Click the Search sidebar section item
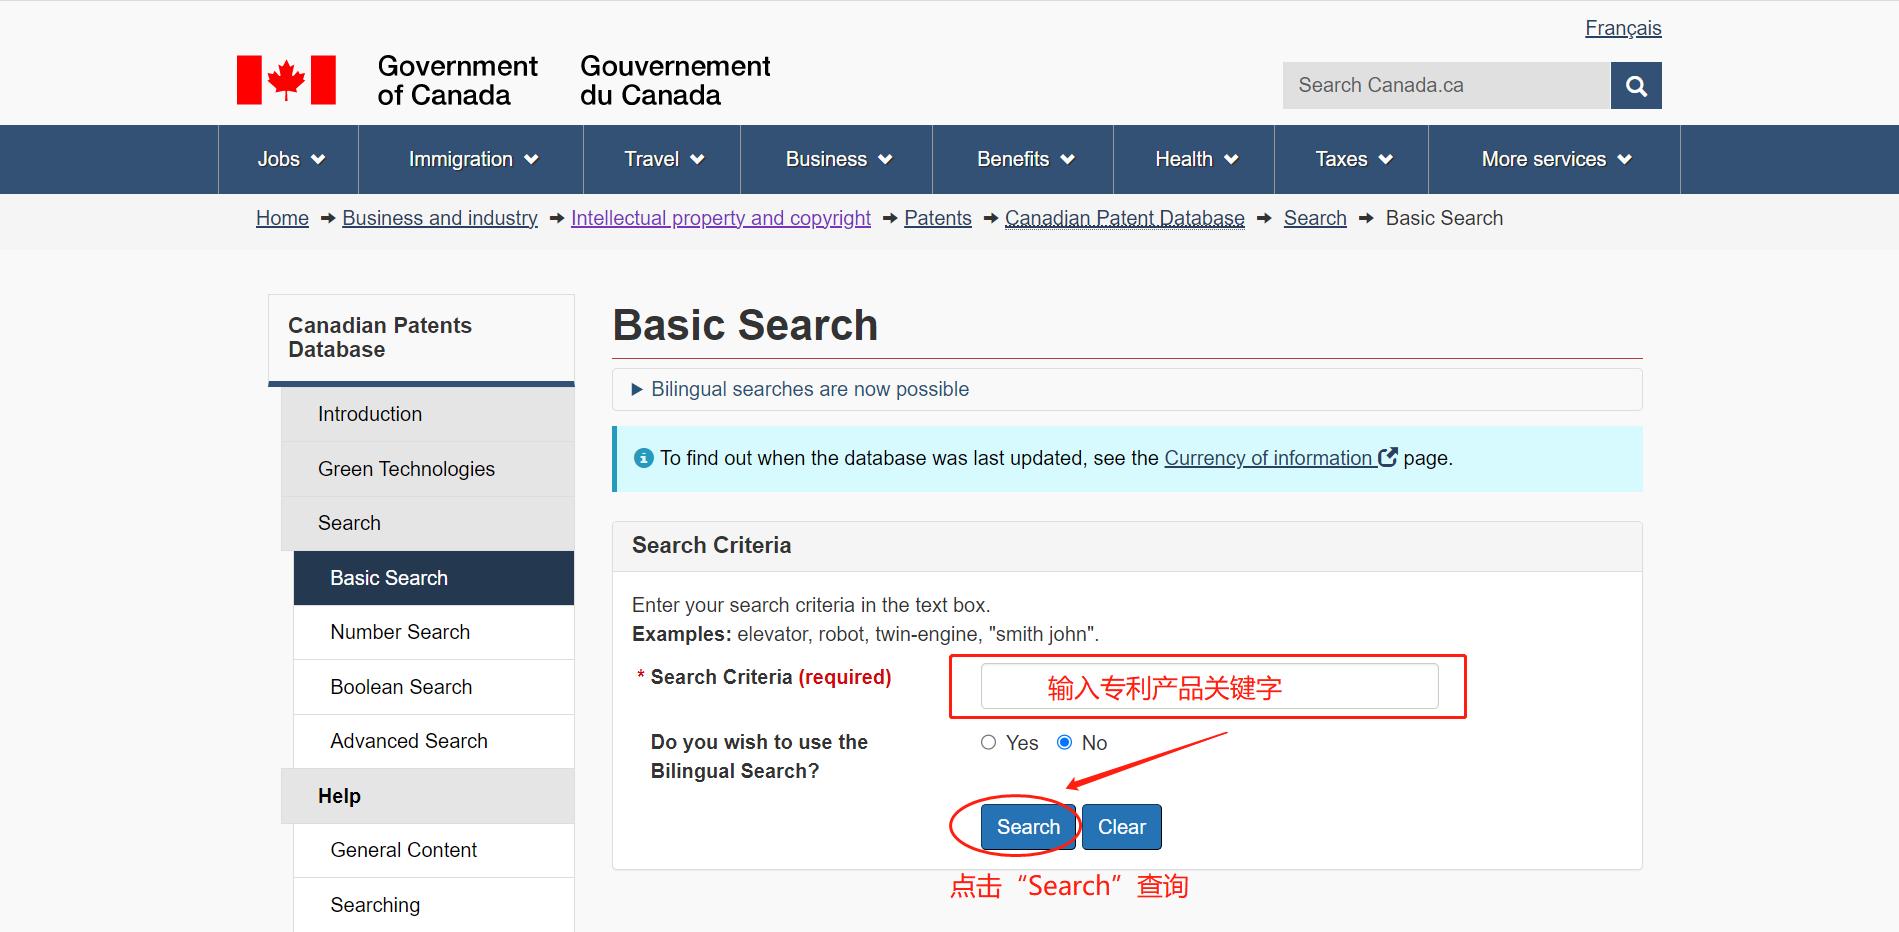The height and width of the screenshot is (932, 1899). coord(428,523)
